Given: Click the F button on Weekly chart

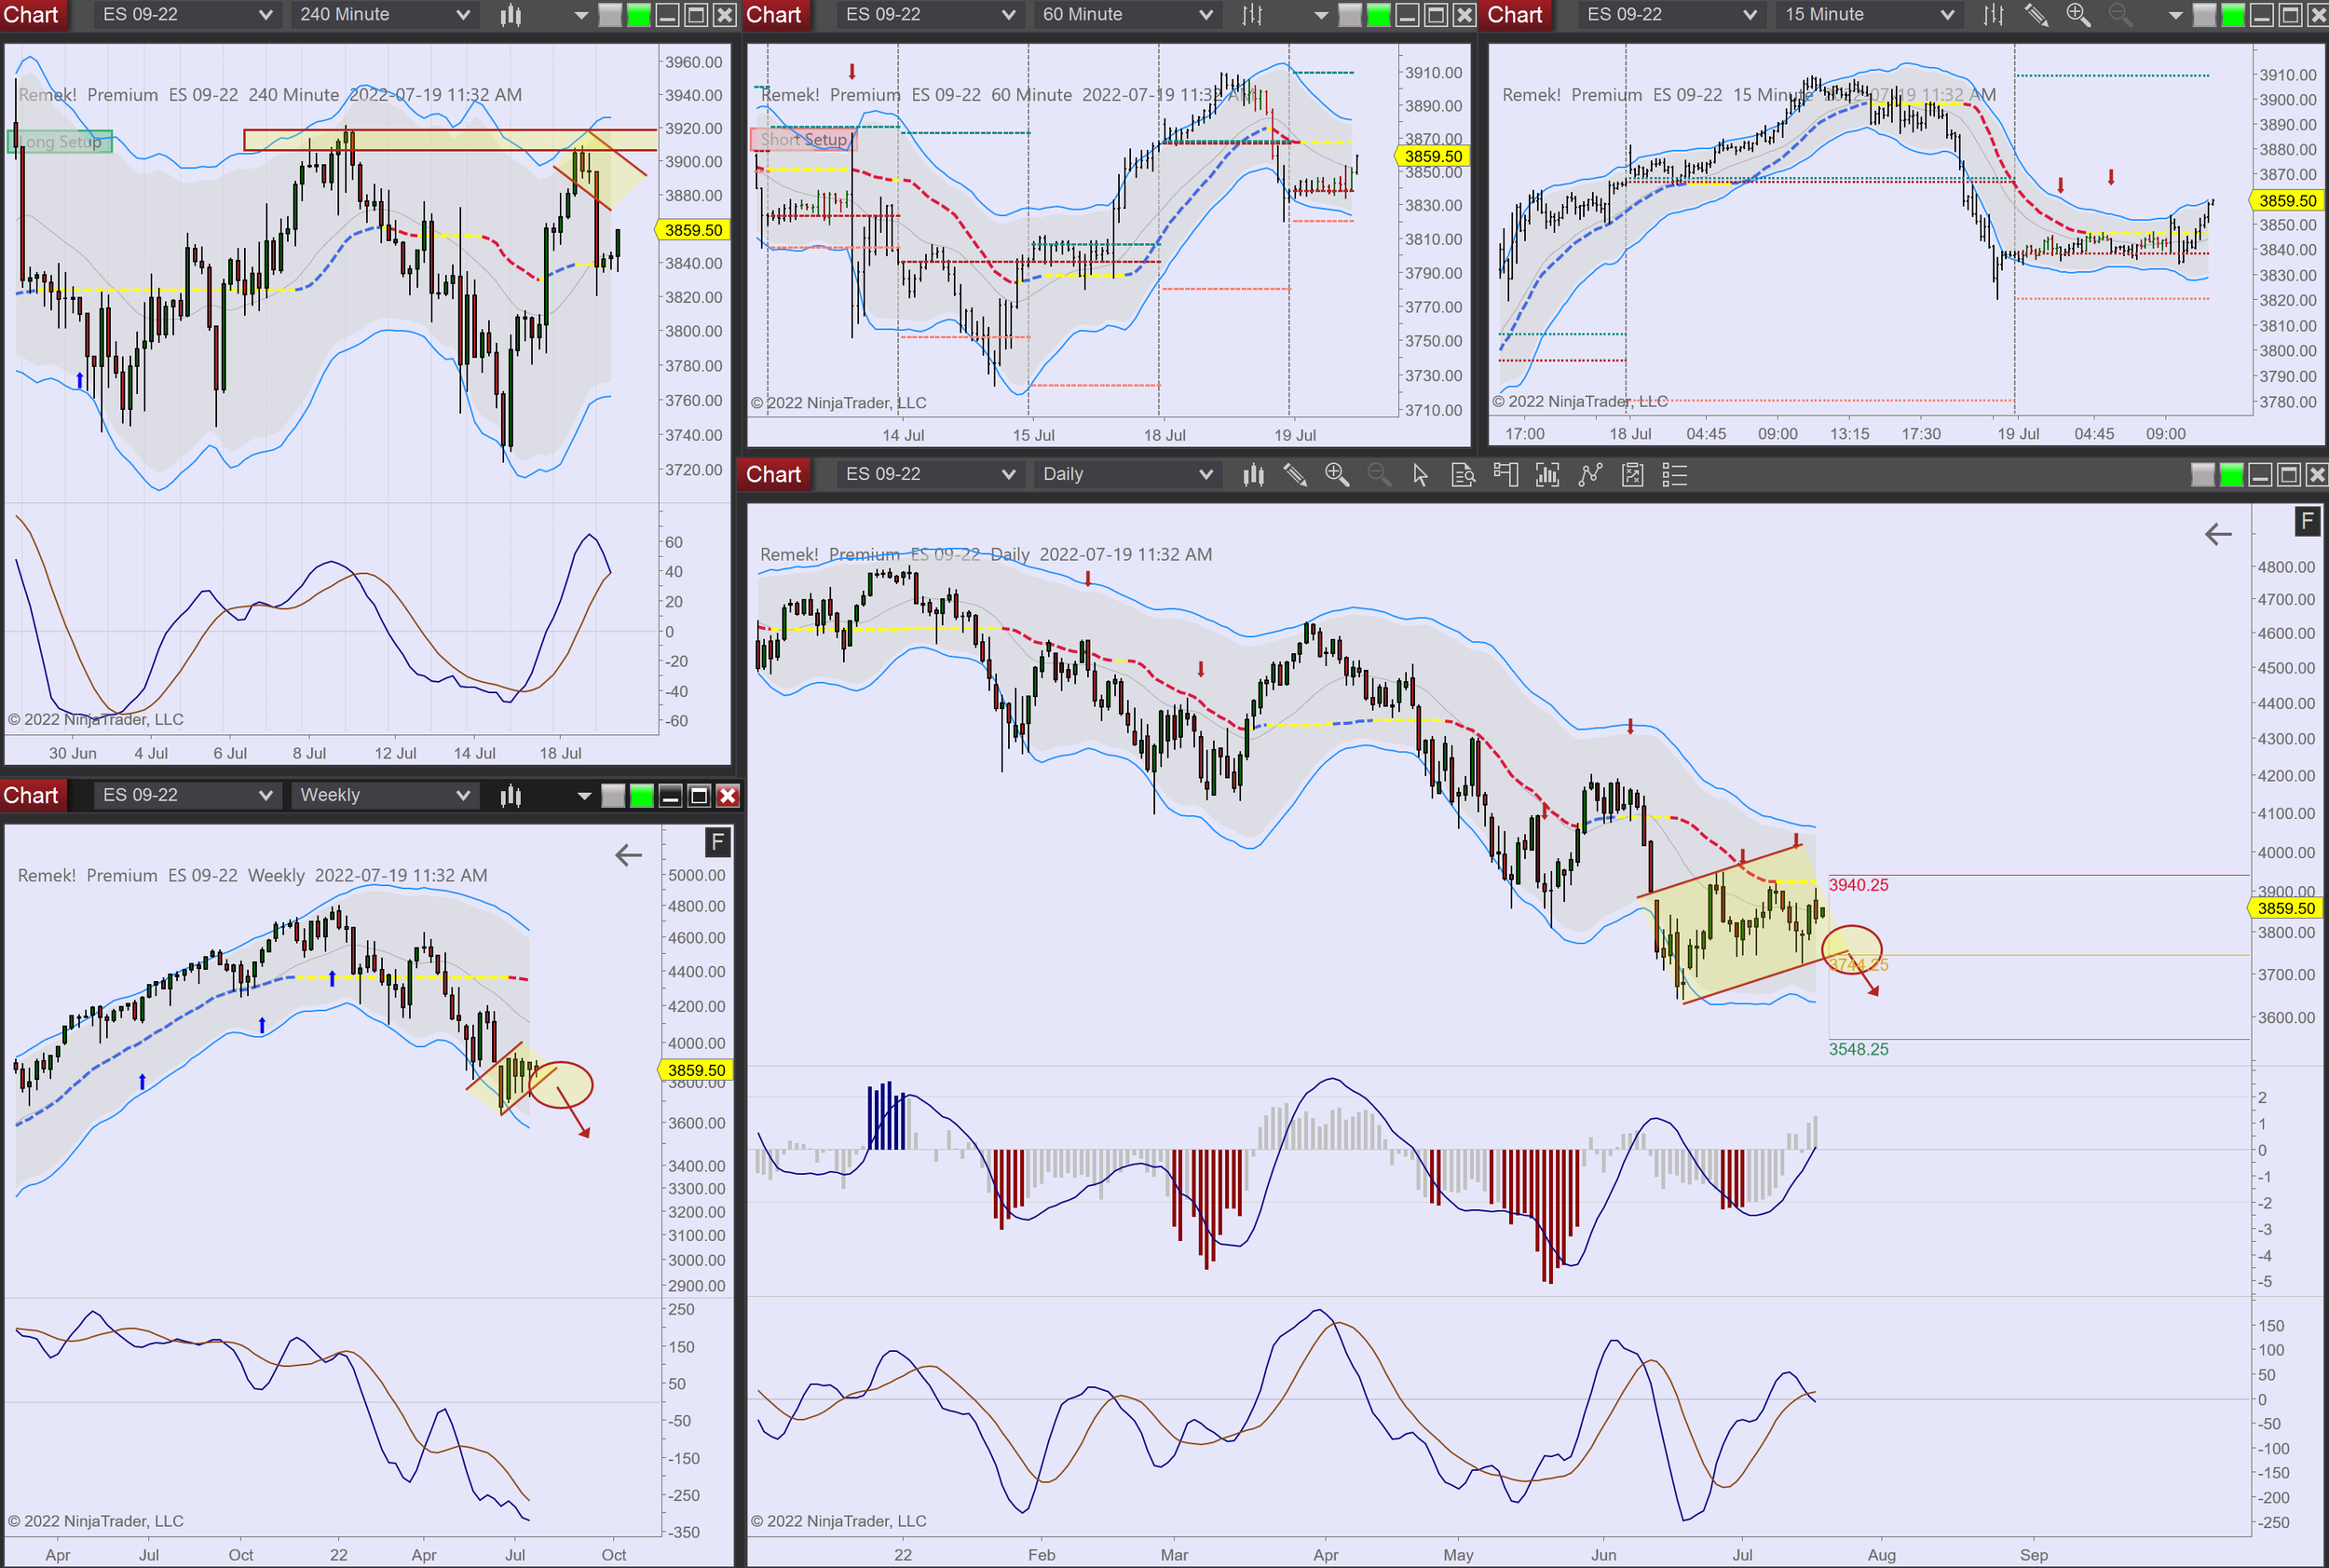Looking at the screenshot, I should (717, 843).
